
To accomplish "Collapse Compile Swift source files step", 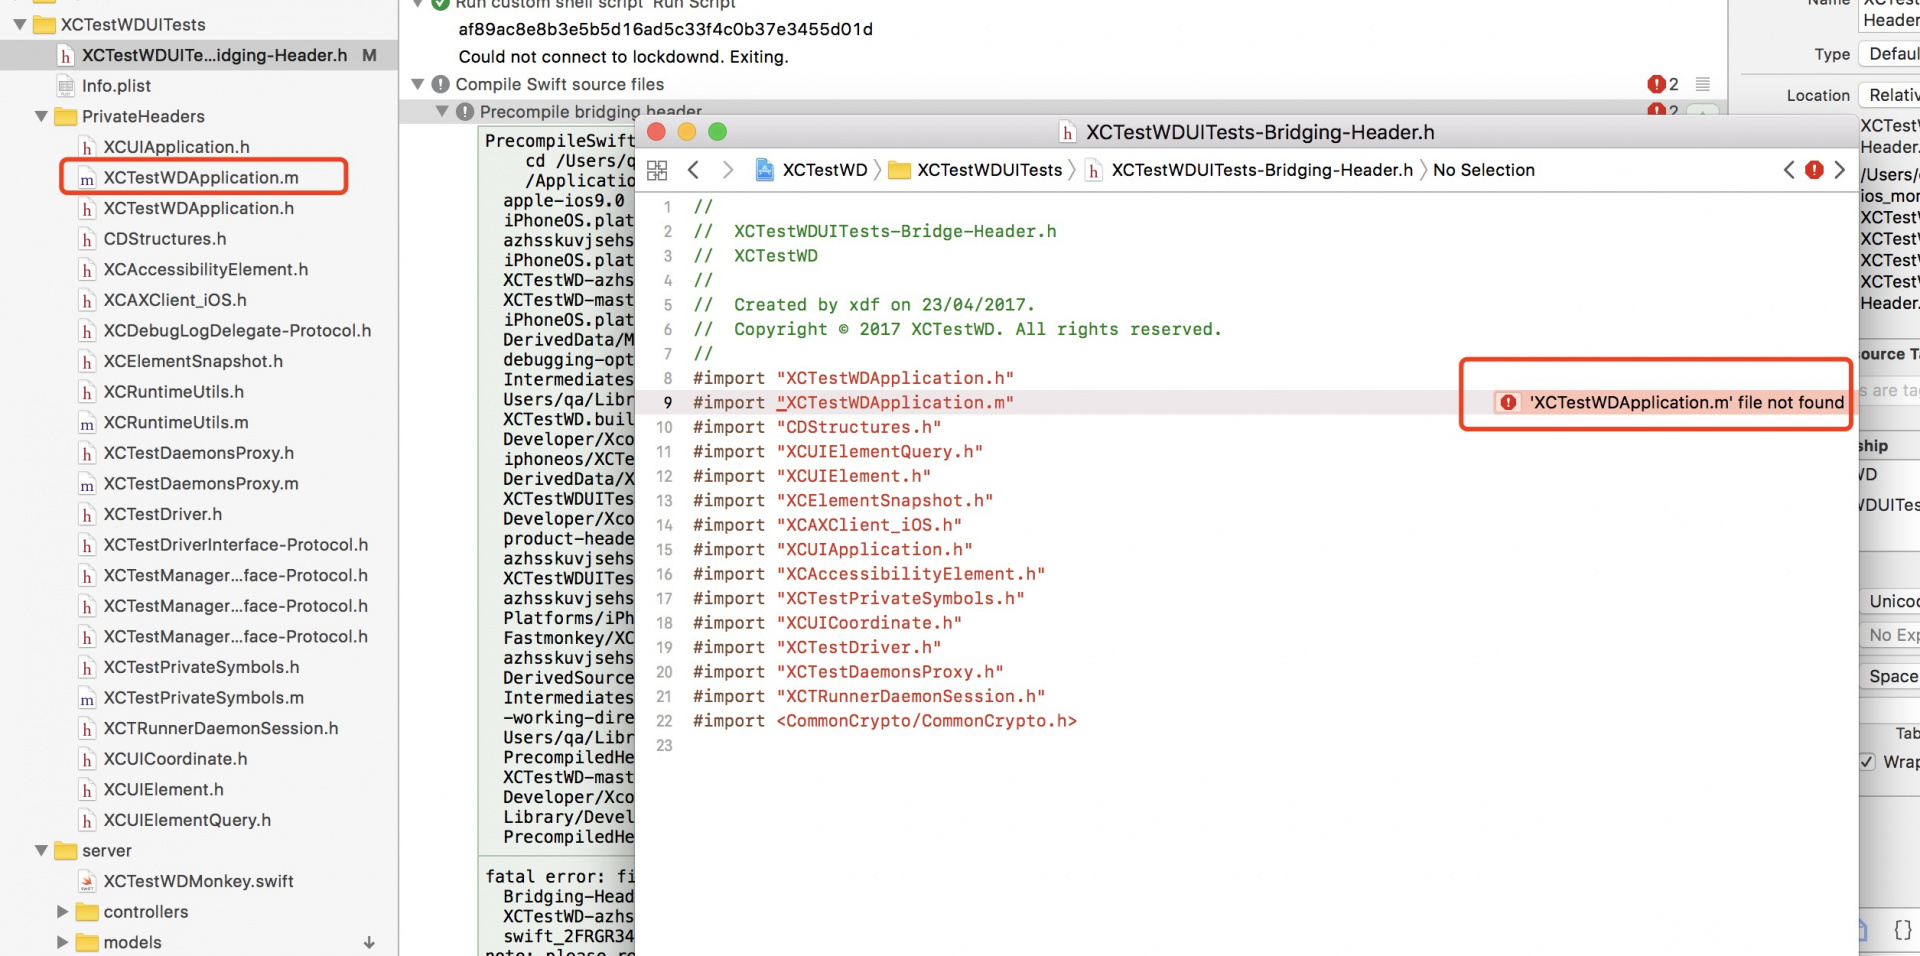I will pyautogui.click(x=418, y=84).
